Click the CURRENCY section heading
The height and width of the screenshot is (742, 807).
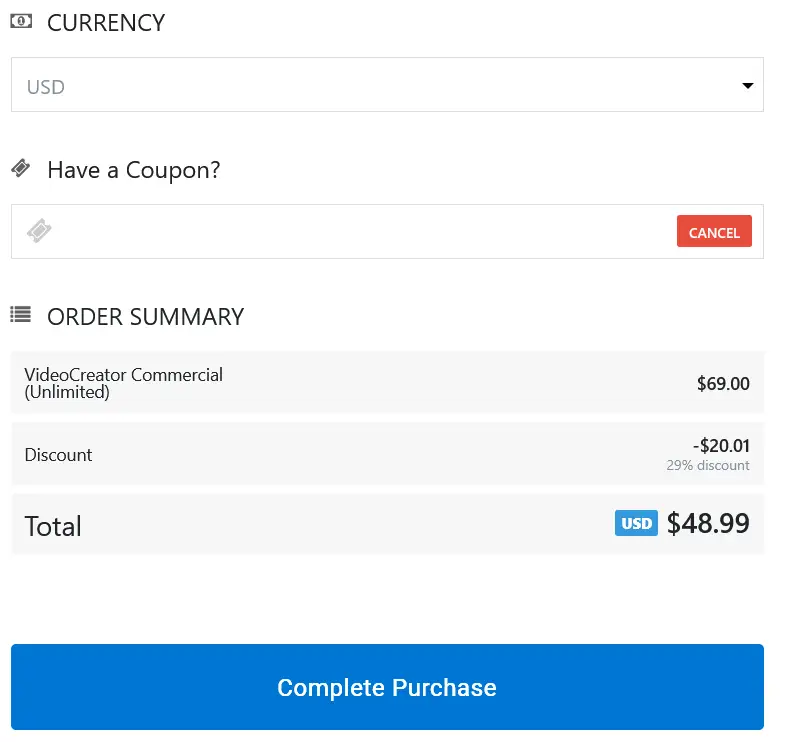106,23
